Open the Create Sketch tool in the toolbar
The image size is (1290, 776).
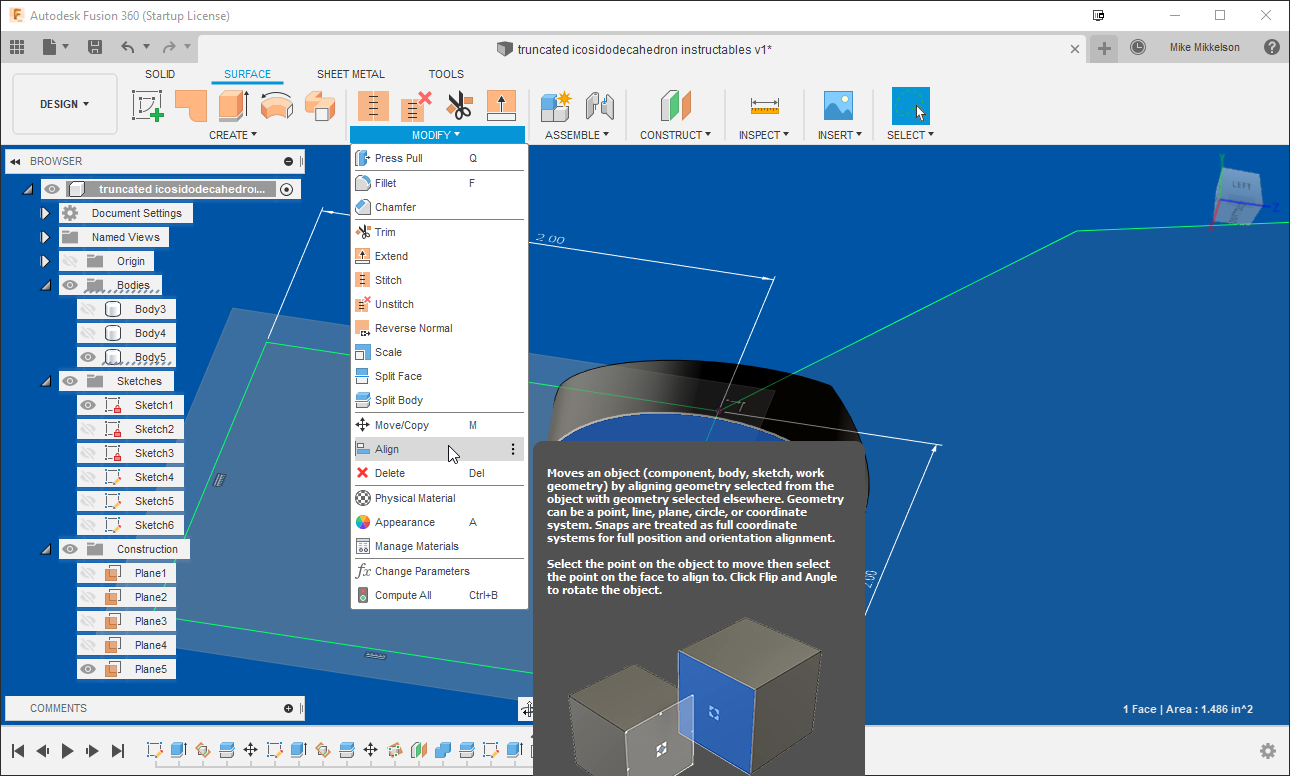point(148,105)
